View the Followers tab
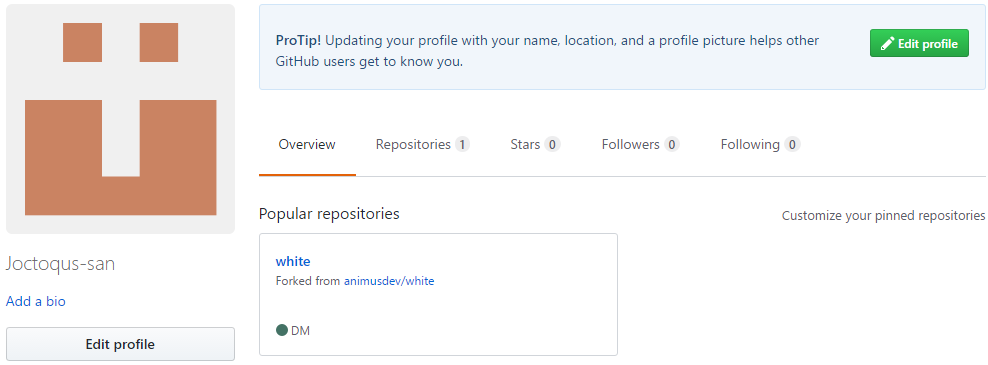This screenshot has height=365, width=988. (x=640, y=144)
